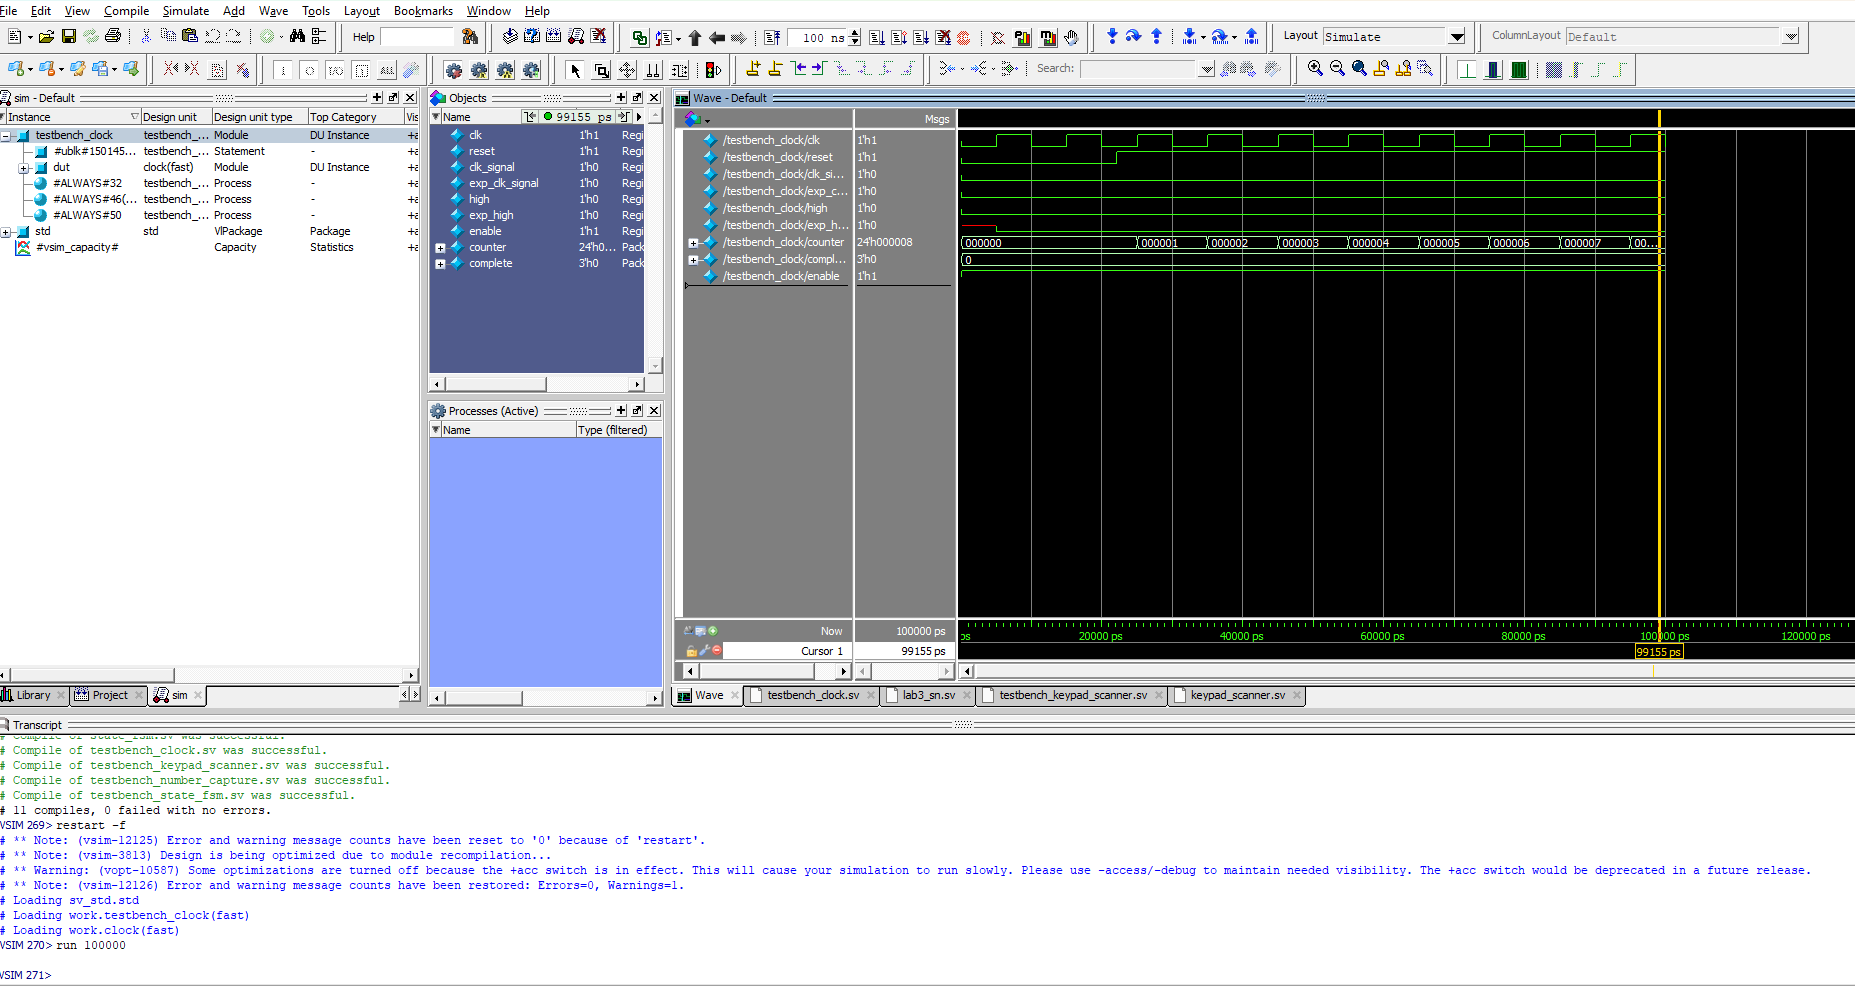Image resolution: width=1855 pixels, height=986 pixels.
Task: Click the Find binoculars icon
Action: 297,37
